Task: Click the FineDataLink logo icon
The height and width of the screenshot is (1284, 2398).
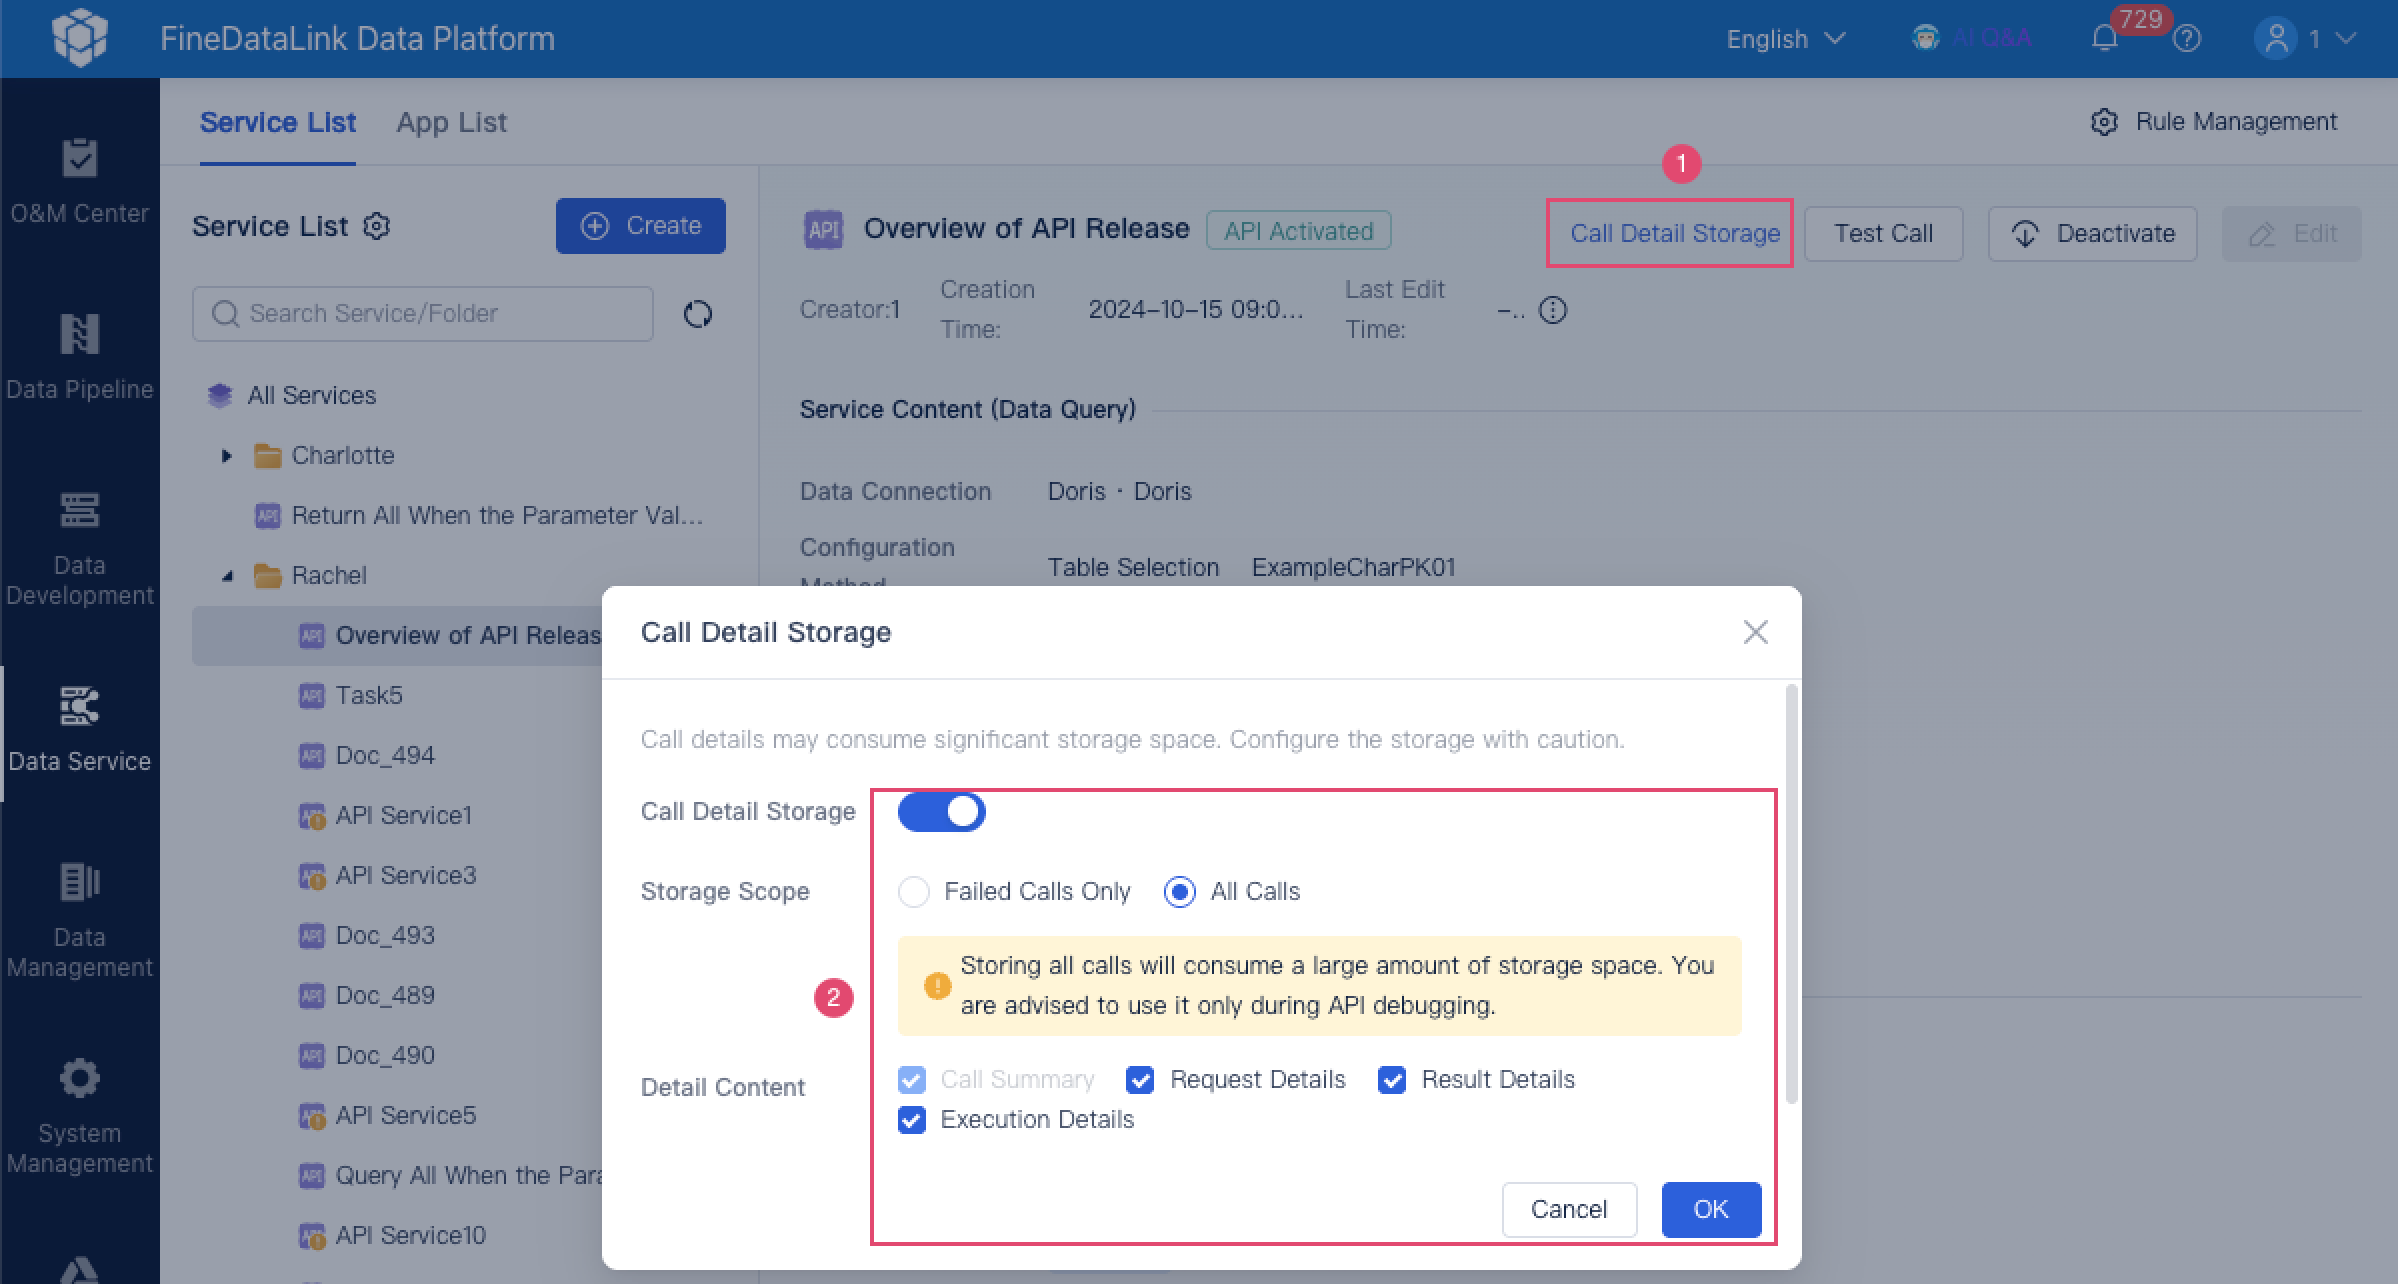Action: 79,38
